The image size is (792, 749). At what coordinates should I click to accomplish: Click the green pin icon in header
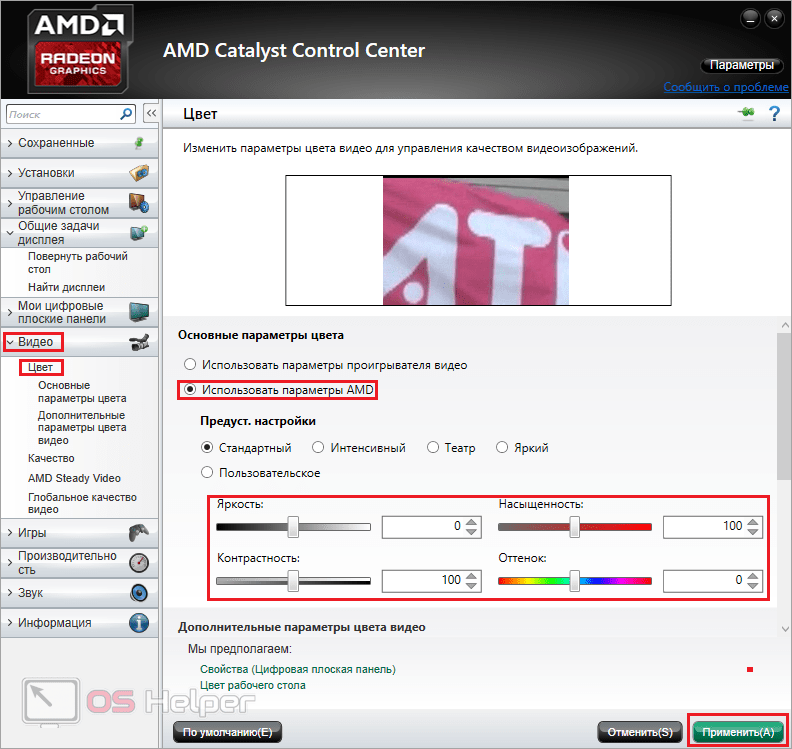tap(746, 113)
